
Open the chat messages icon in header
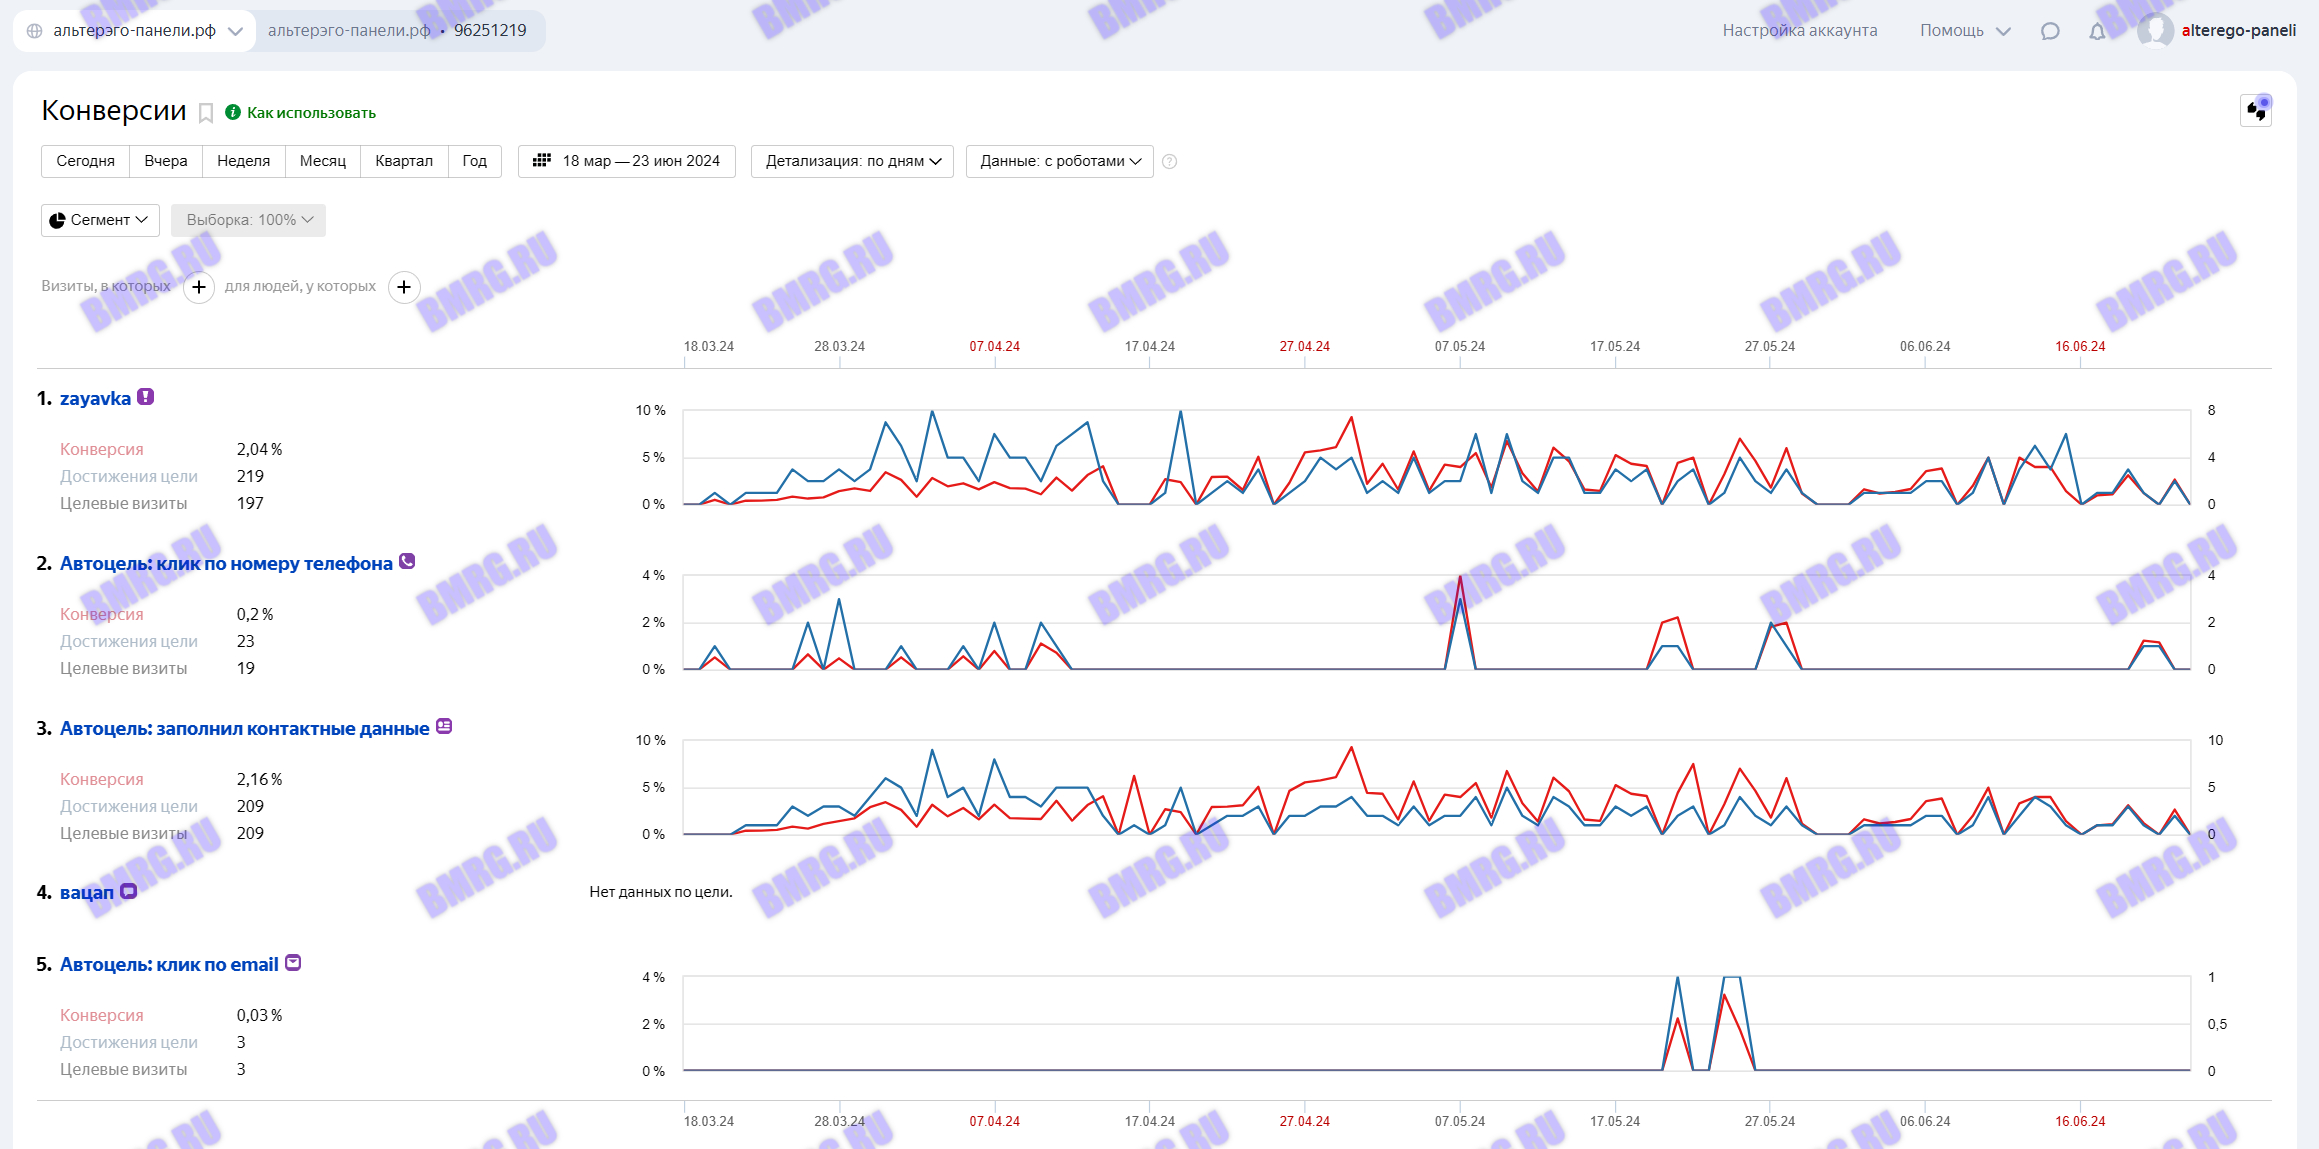[x=2050, y=31]
